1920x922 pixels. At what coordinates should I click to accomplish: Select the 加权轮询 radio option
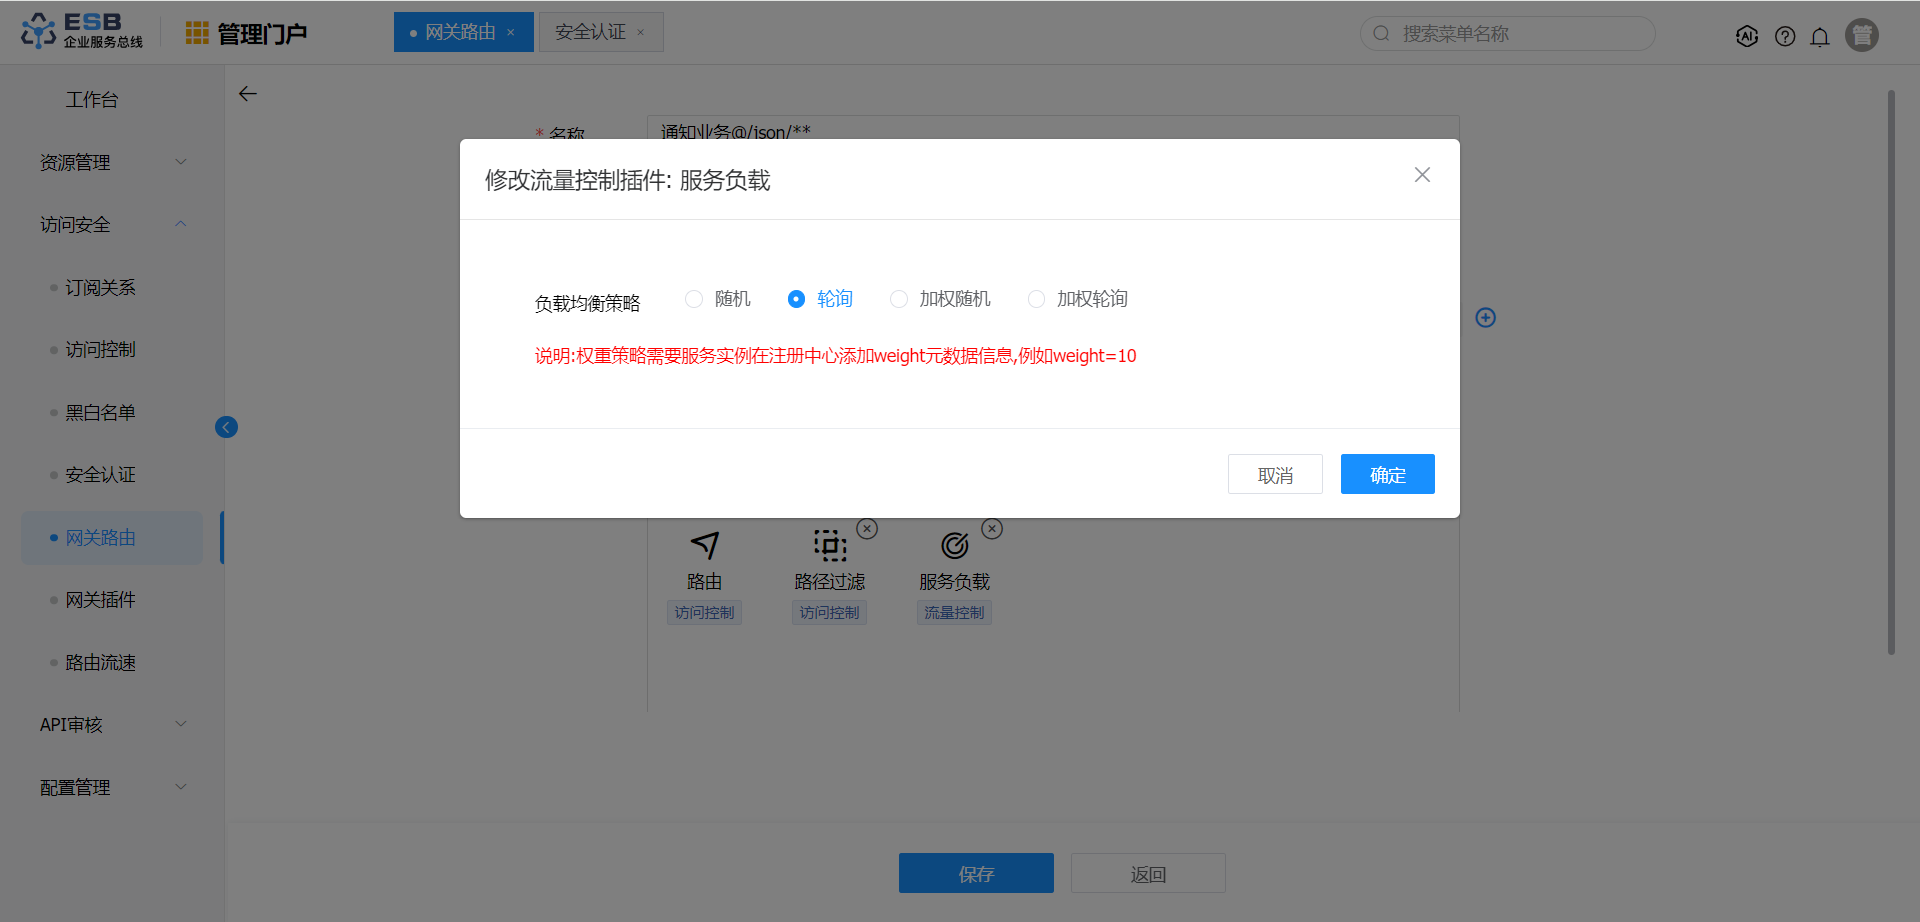click(1037, 299)
